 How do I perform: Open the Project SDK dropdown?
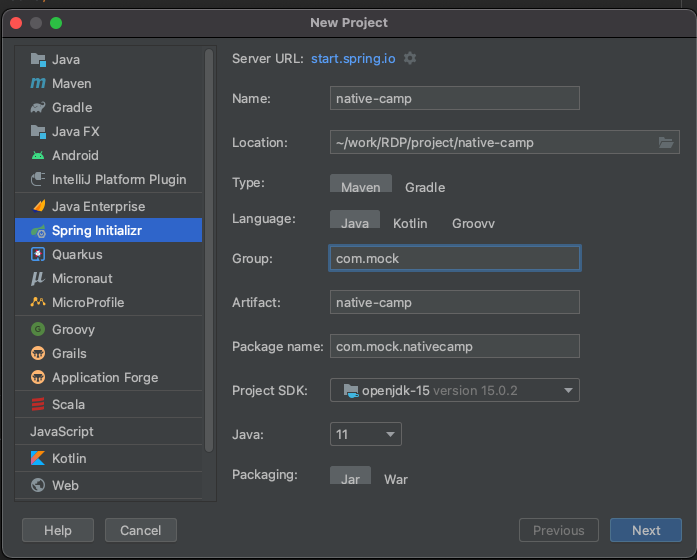(455, 390)
